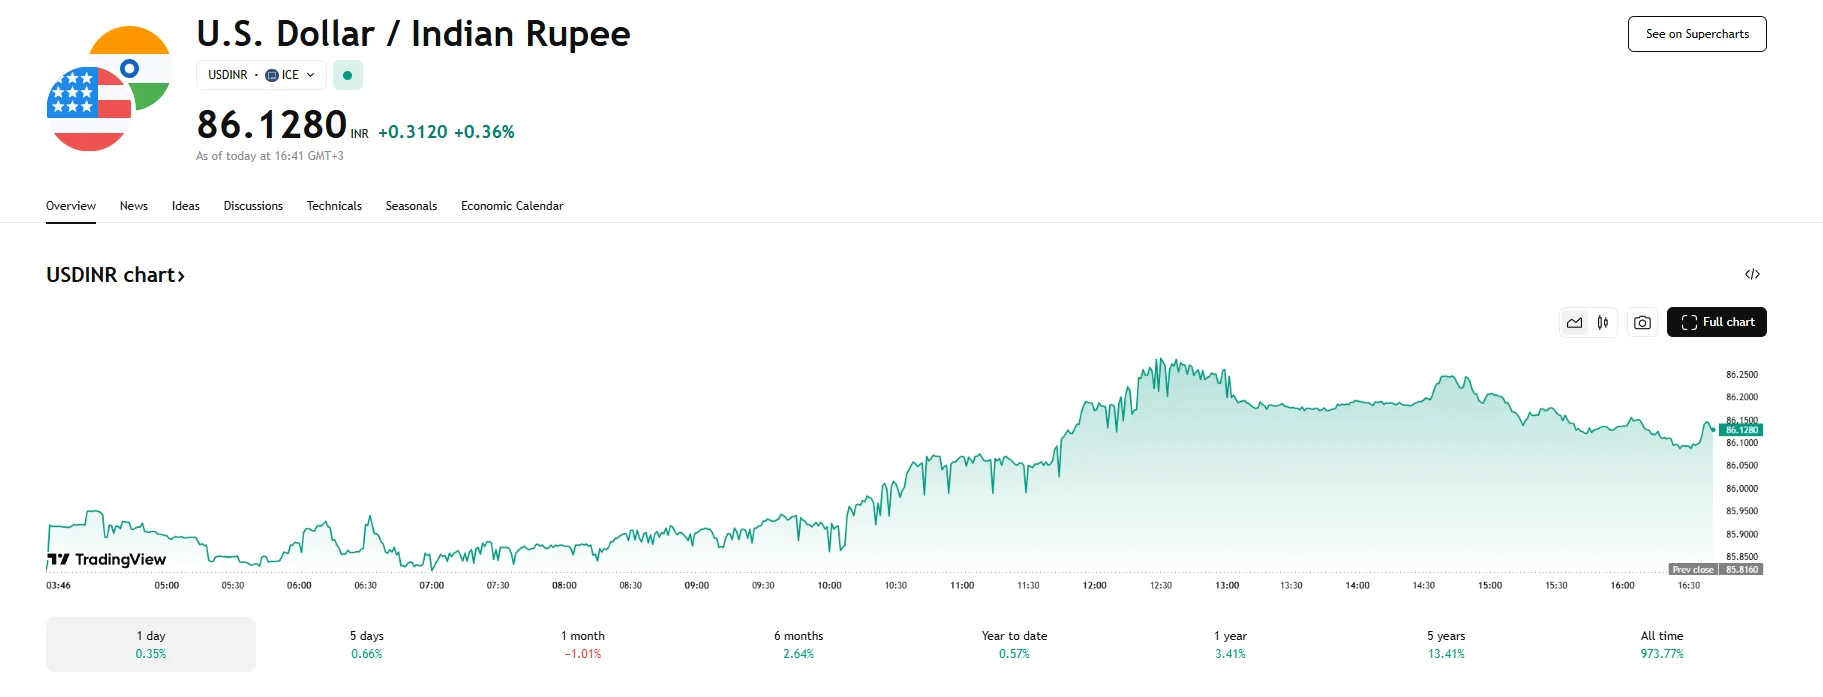This screenshot has height=697, width=1823.
Task: Click the US and India flags logo
Action: click(108, 89)
